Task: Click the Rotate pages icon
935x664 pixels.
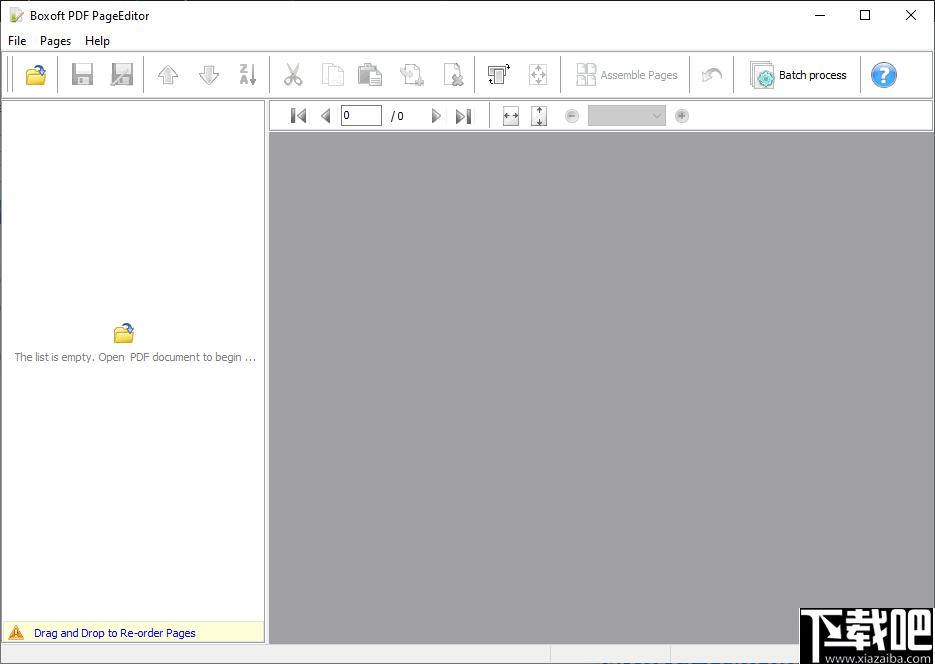Action: (x=499, y=75)
